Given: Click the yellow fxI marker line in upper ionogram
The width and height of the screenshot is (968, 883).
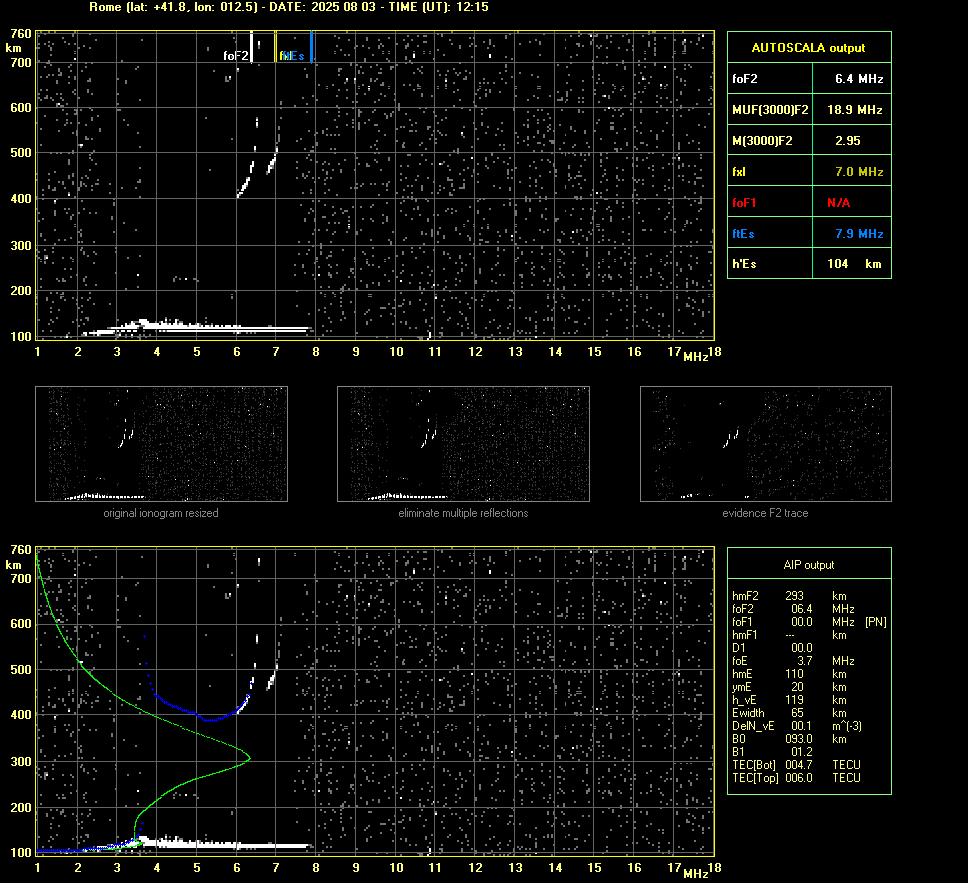Looking at the screenshot, I should click(x=275, y=46).
